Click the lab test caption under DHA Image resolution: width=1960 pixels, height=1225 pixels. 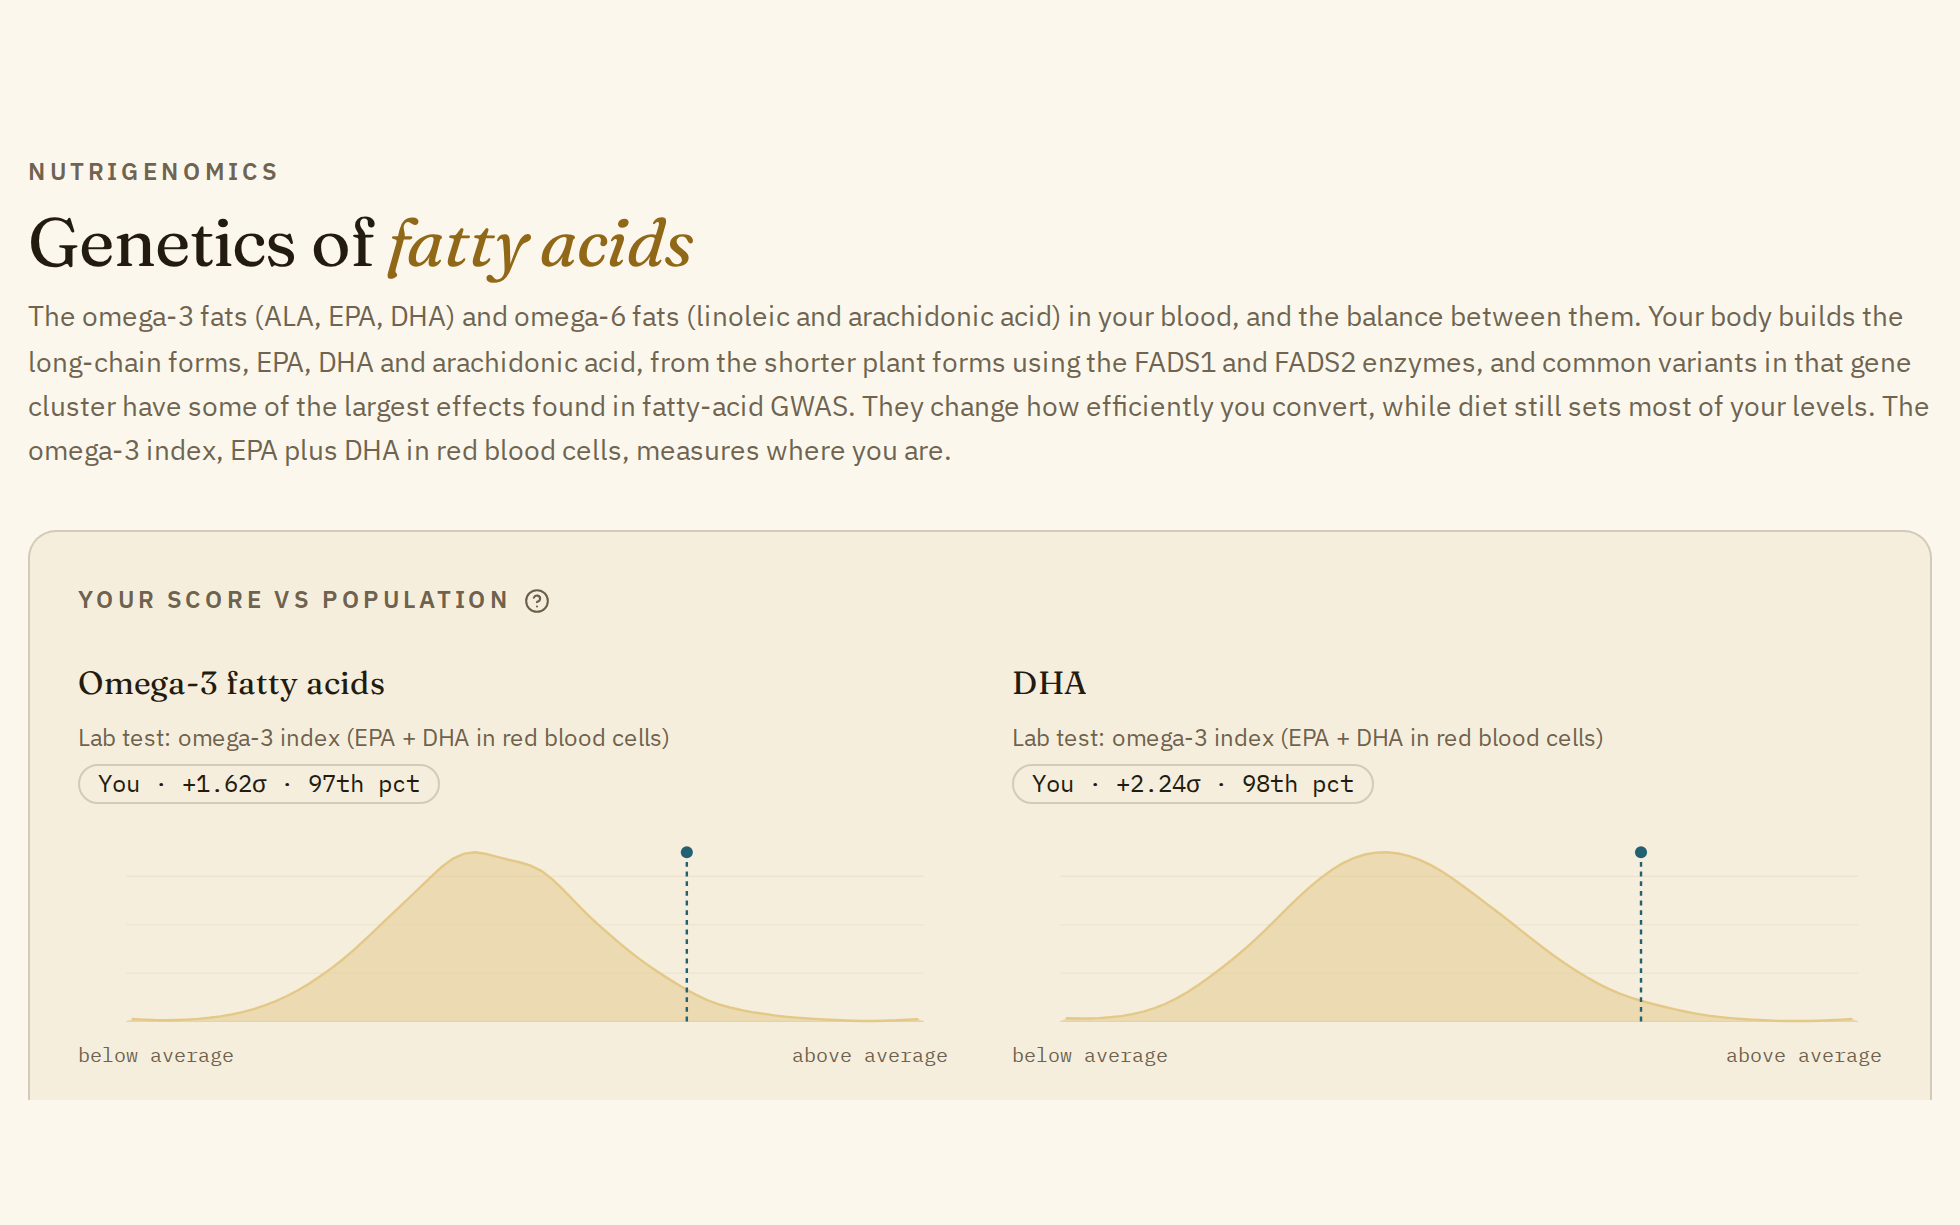1308,738
